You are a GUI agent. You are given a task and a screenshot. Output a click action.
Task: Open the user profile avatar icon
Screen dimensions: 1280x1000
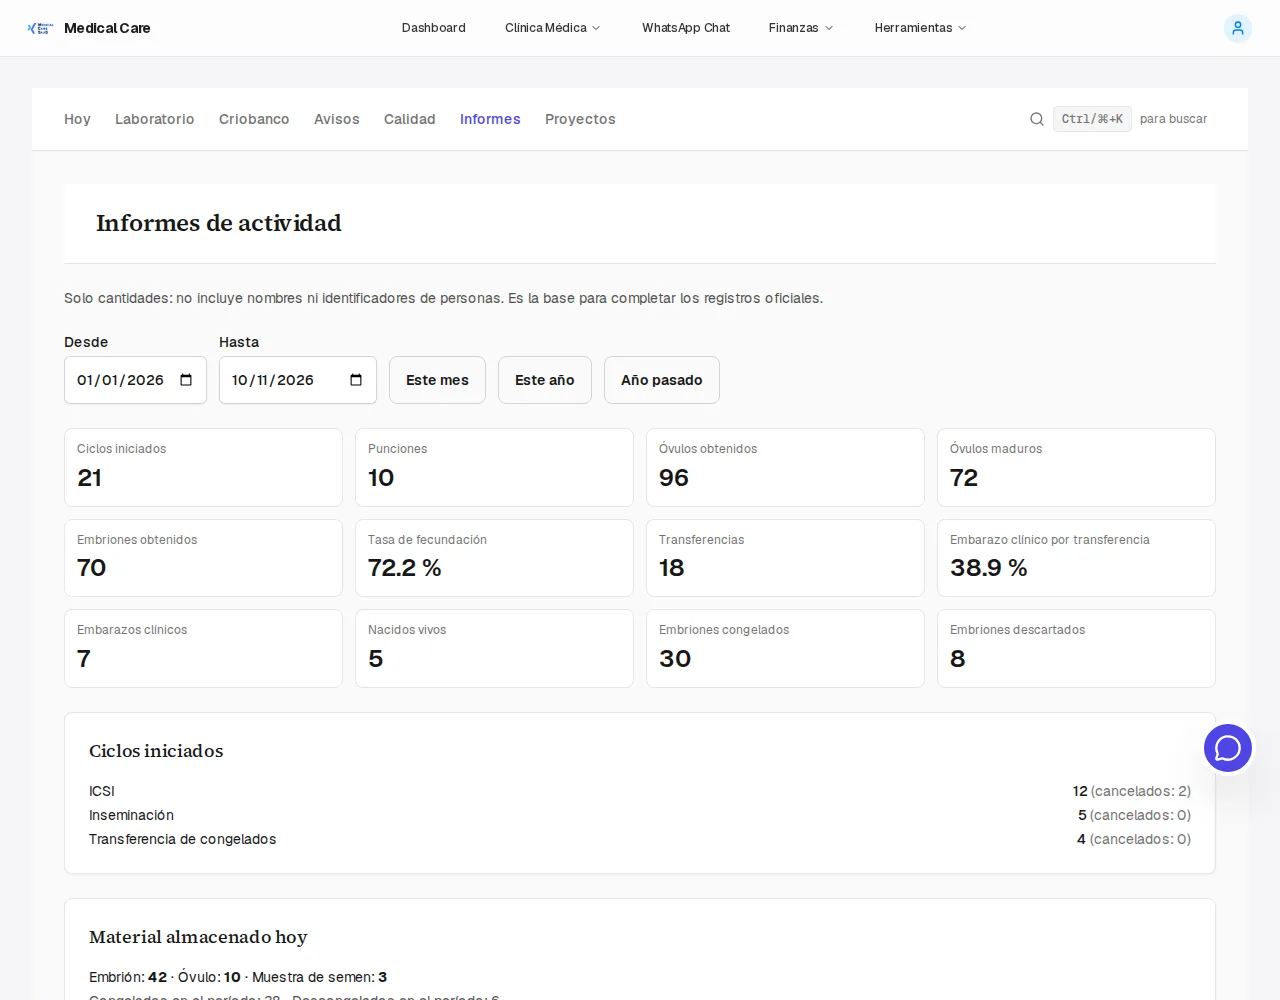(1238, 28)
